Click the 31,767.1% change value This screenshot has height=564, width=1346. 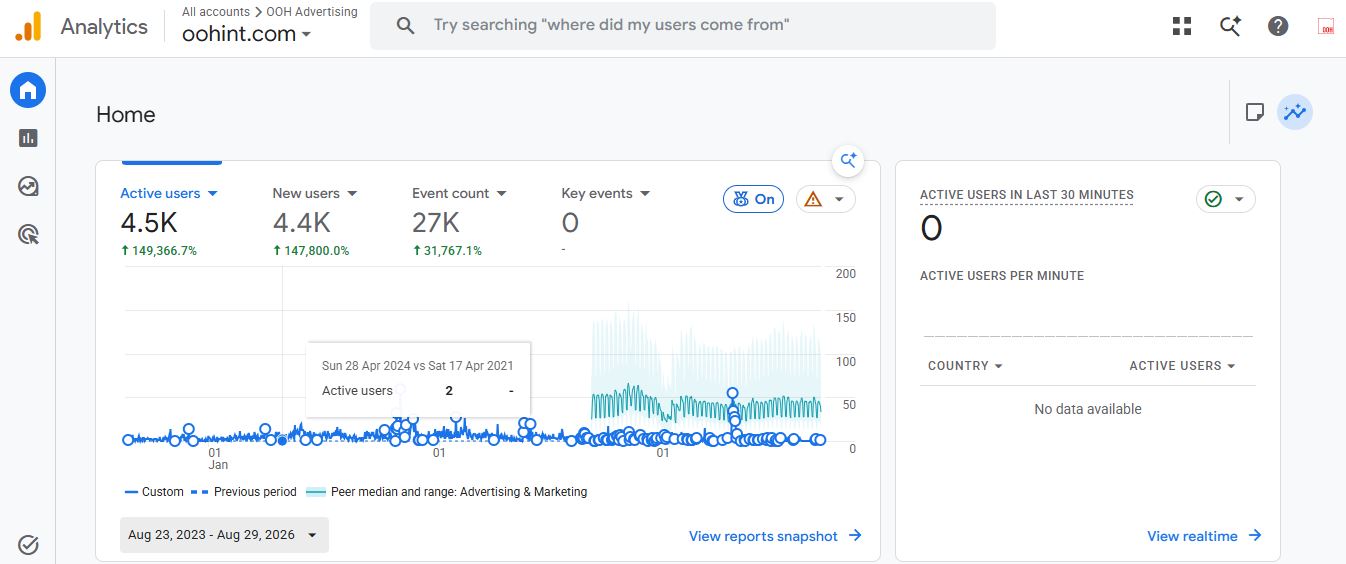click(447, 251)
